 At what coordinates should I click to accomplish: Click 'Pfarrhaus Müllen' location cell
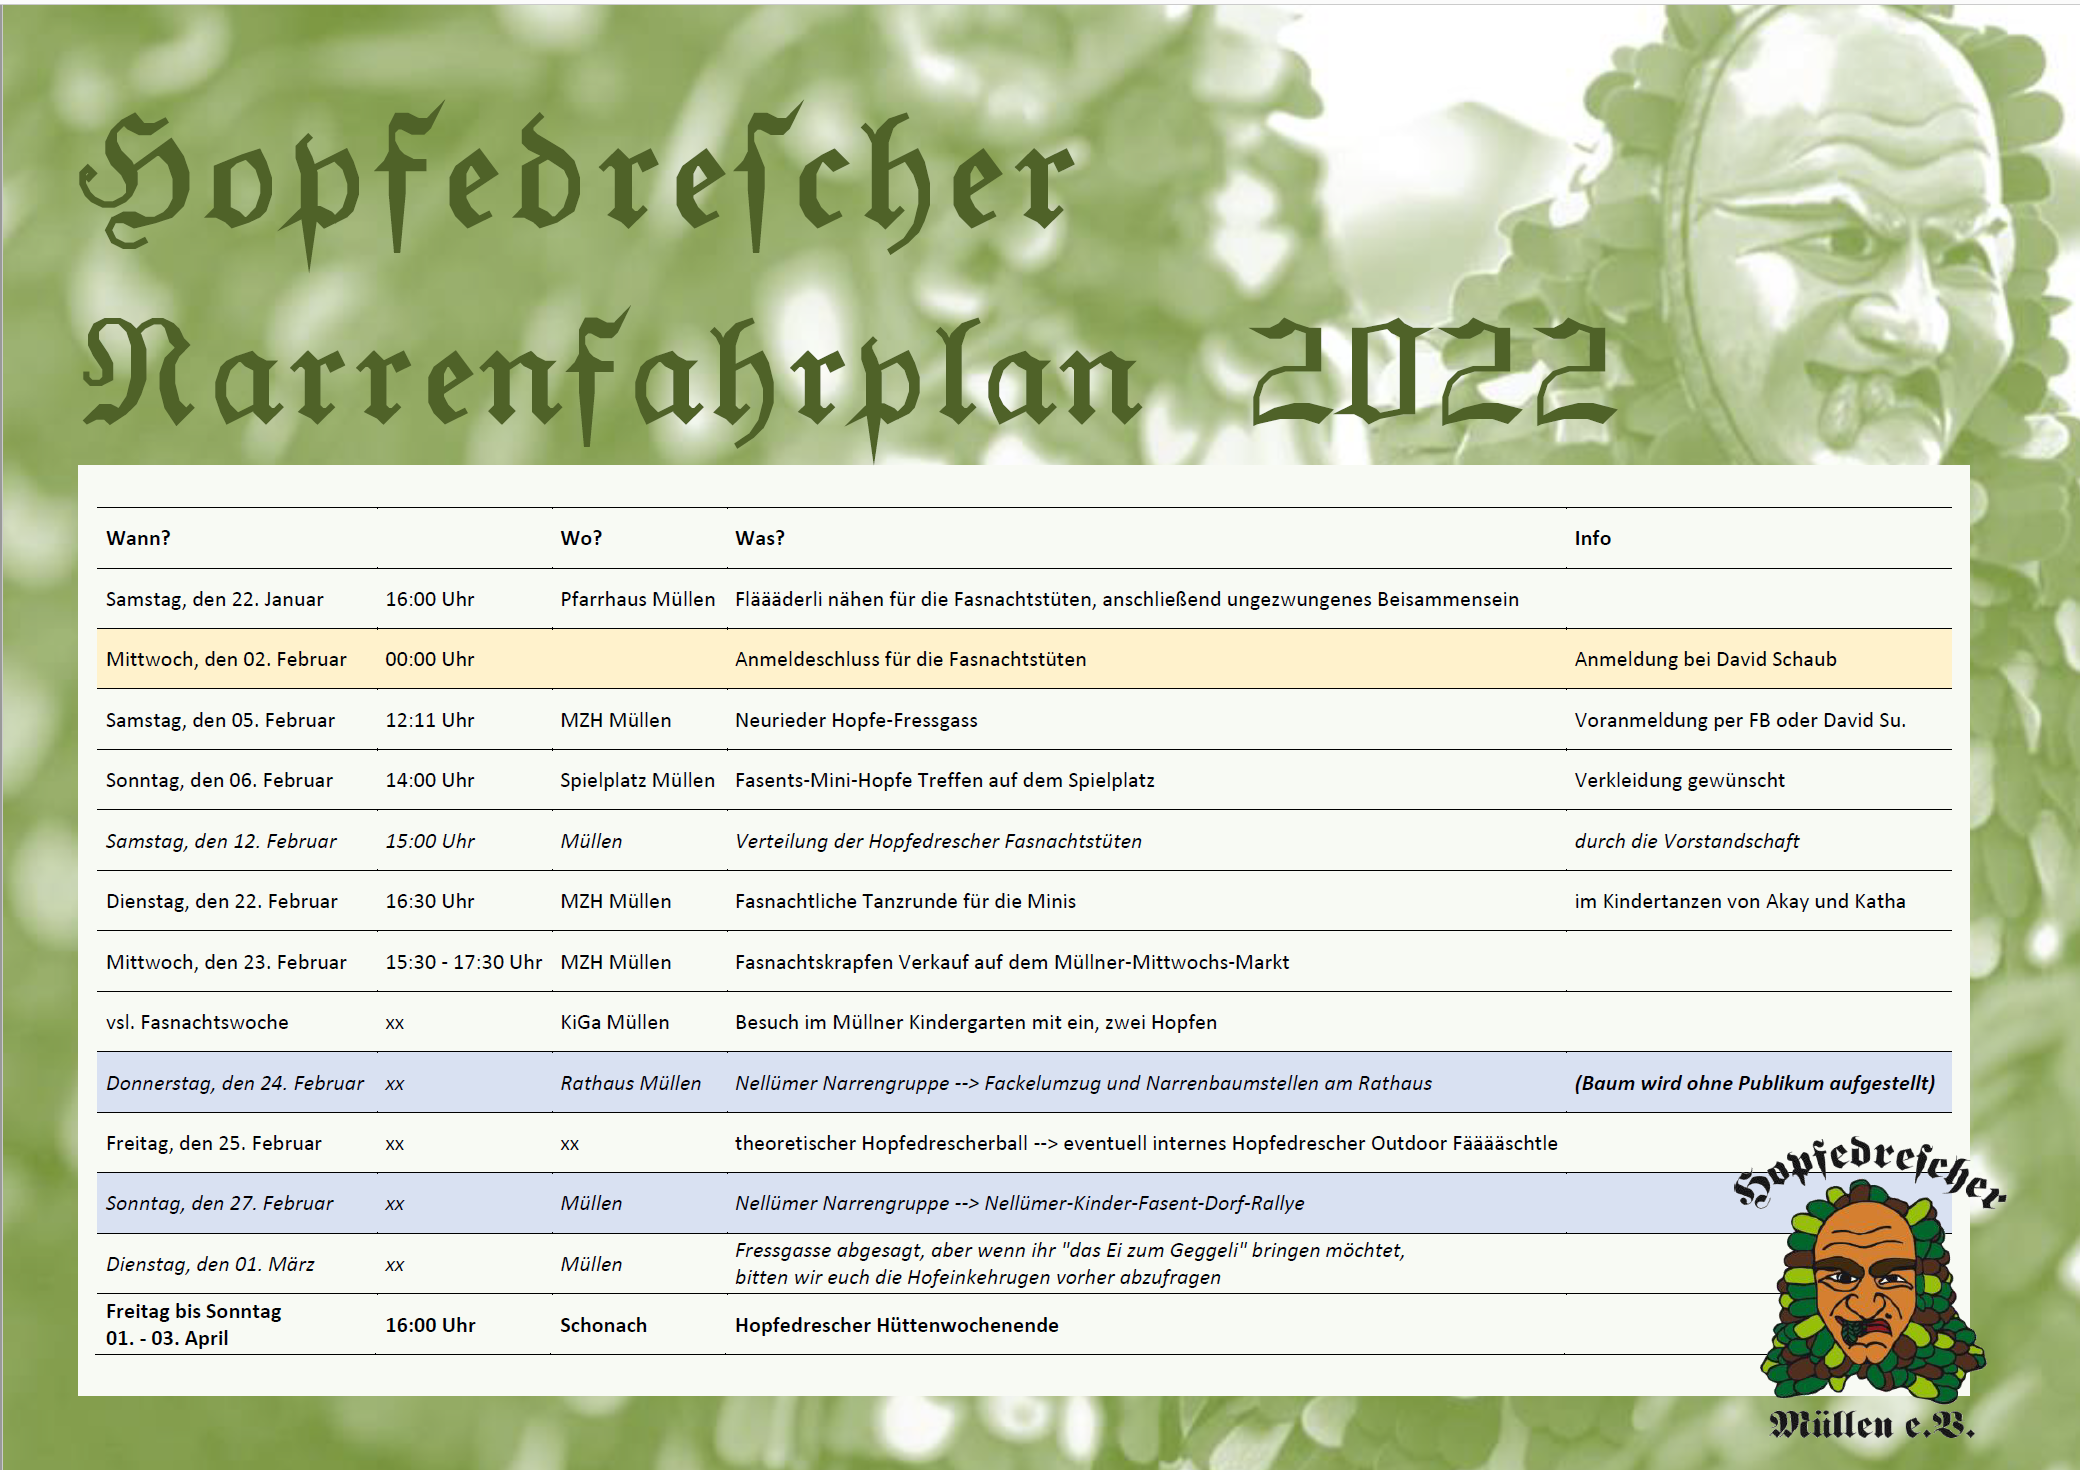point(638,599)
